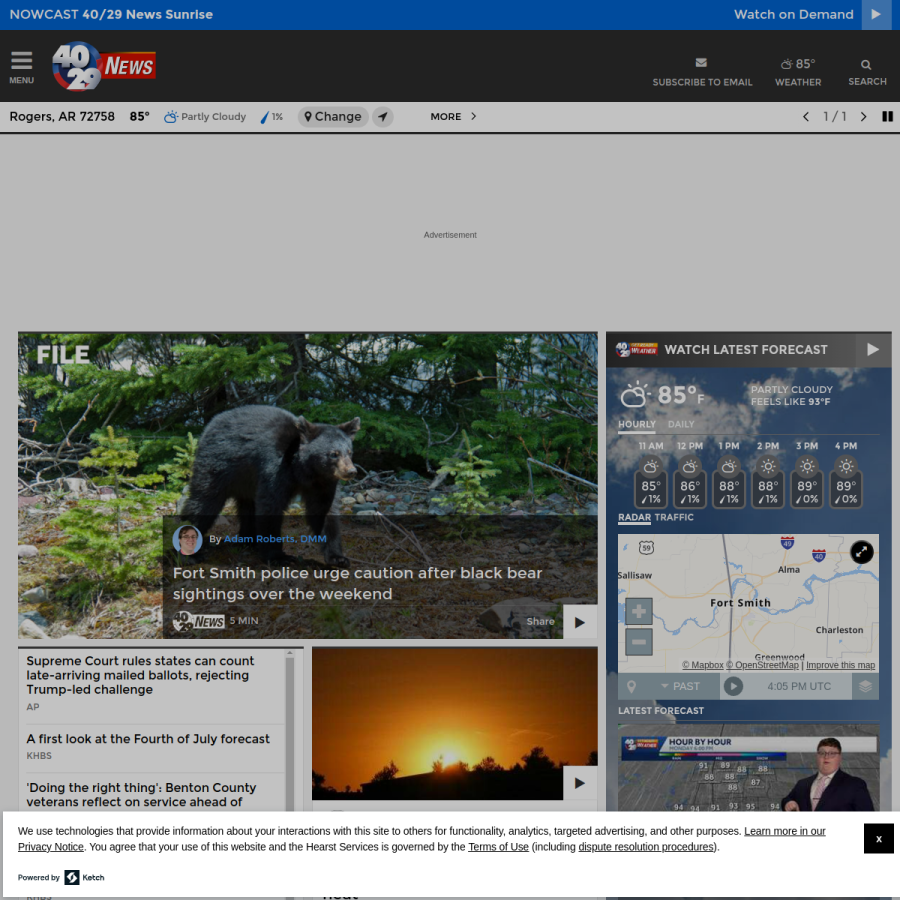Play the radar animation loop
The height and width of the screenshot is (900, 900).
[x=733, y=686]
